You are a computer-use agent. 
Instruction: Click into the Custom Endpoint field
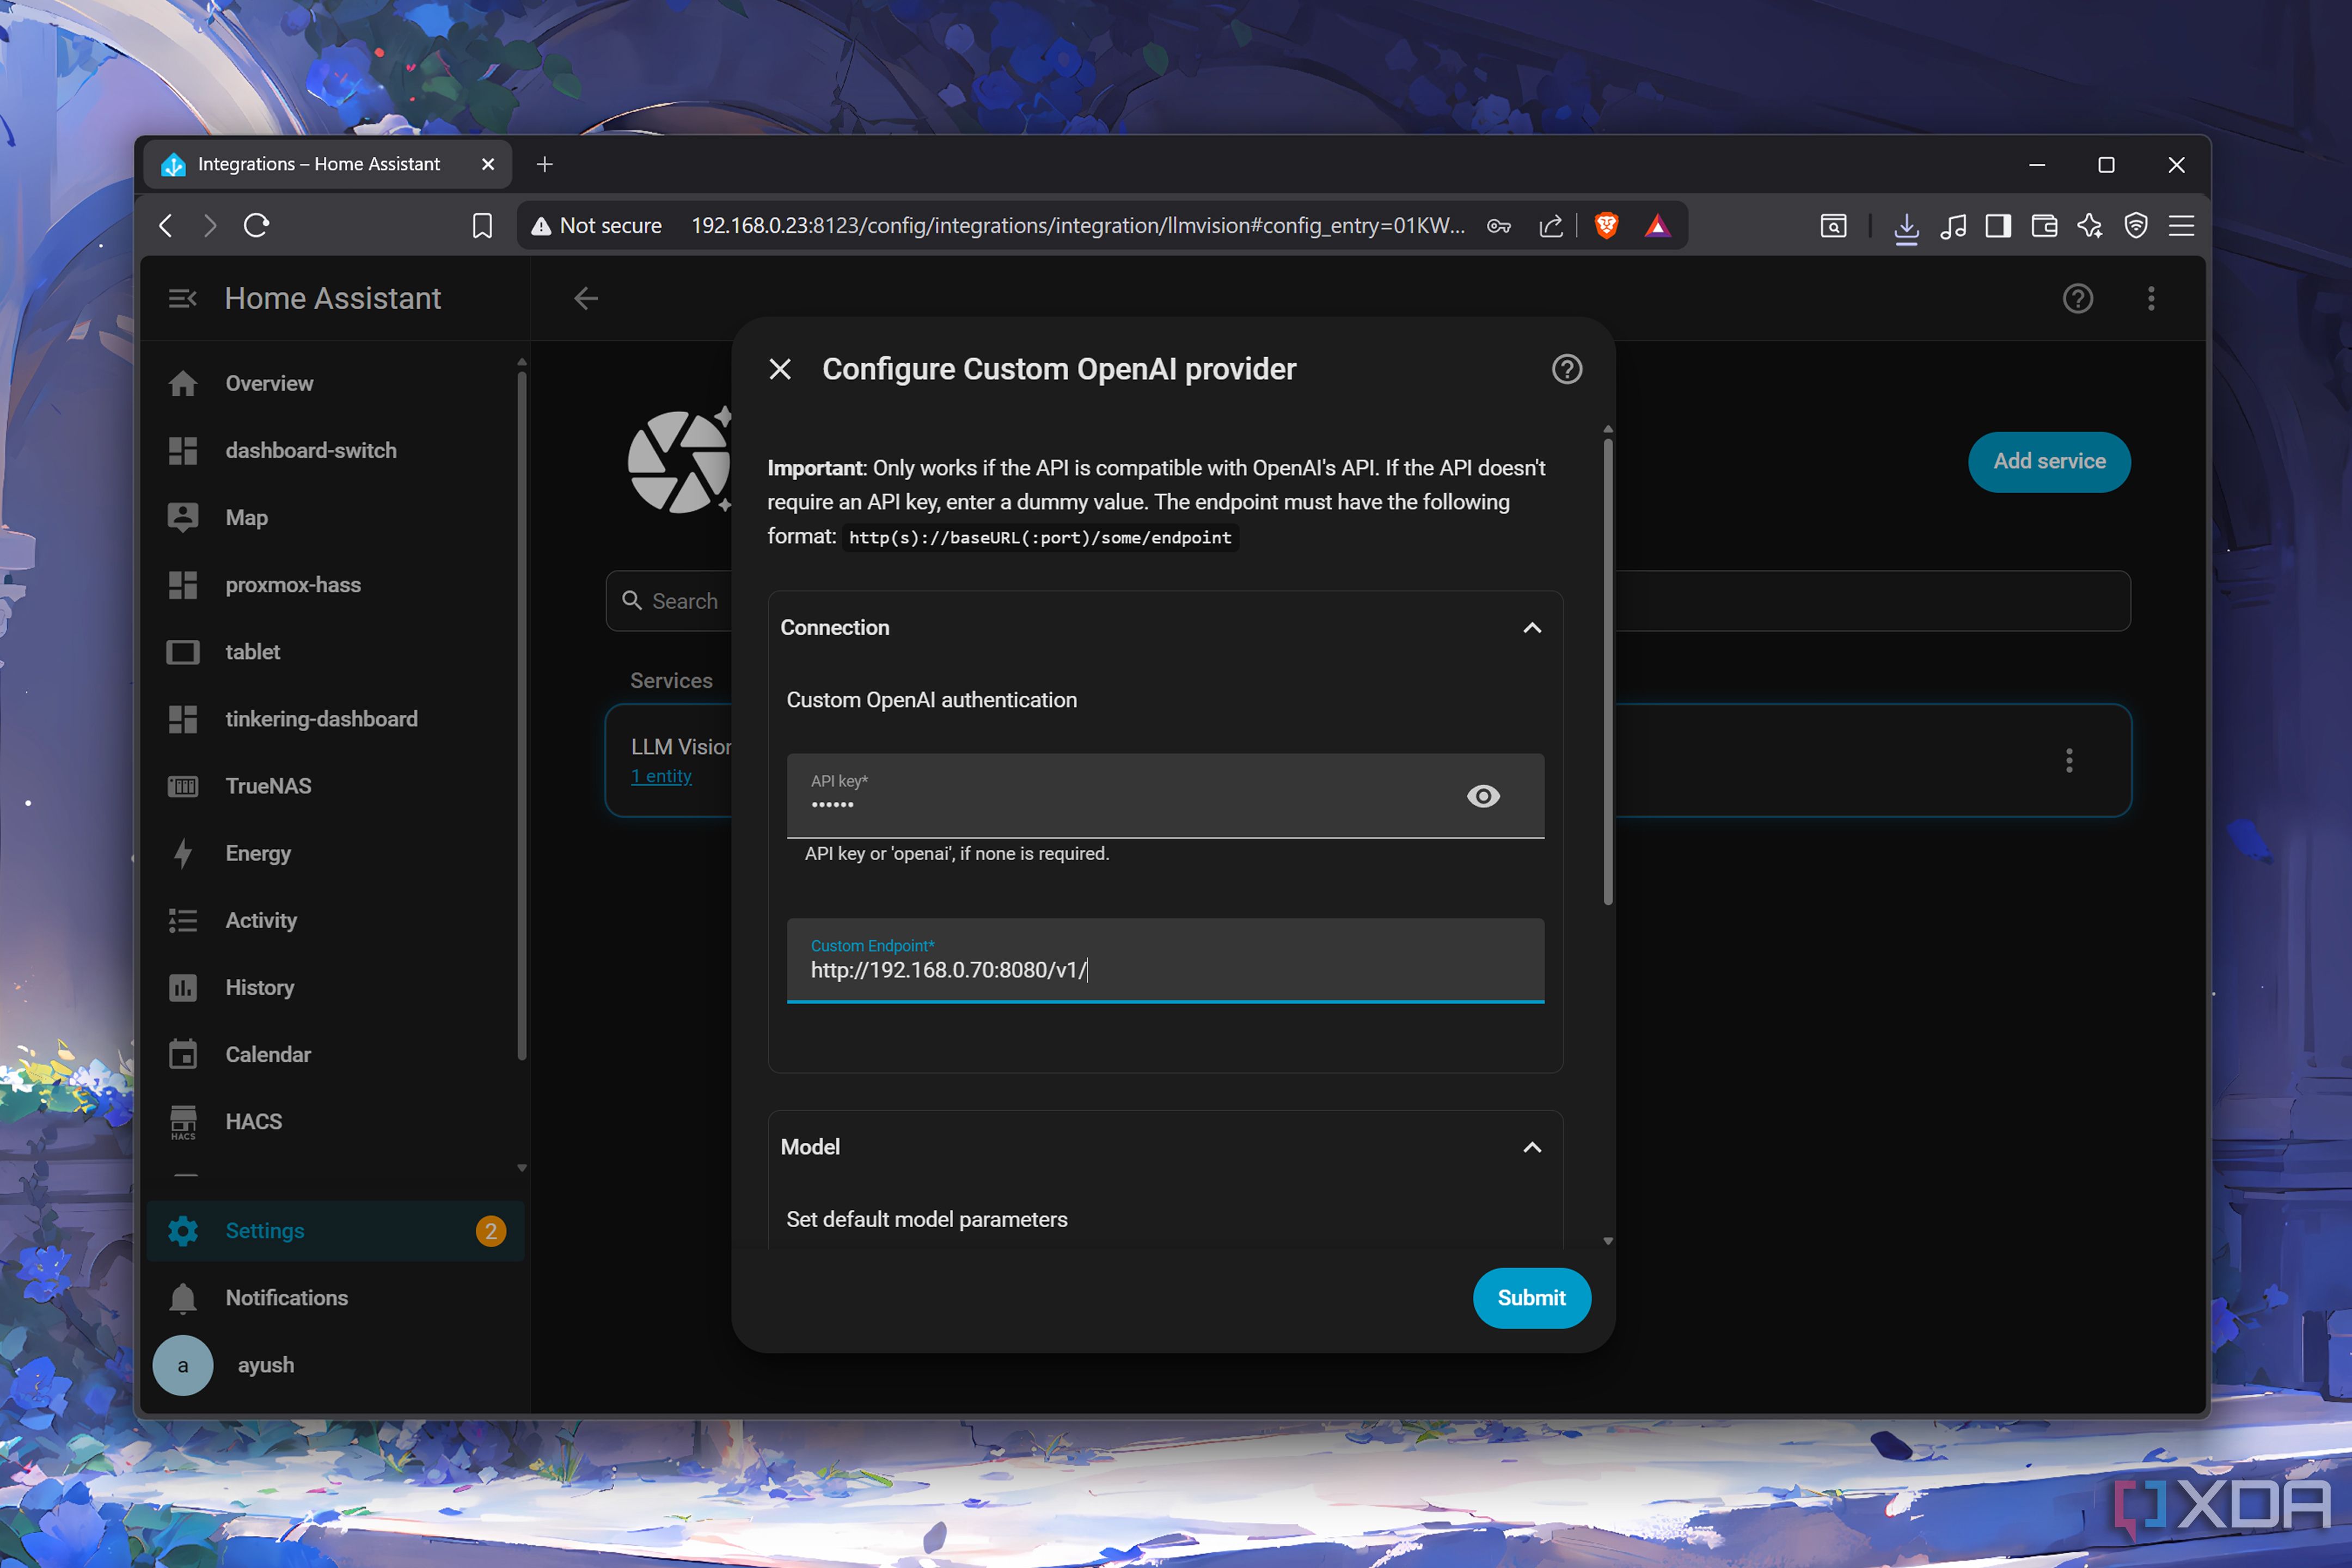click(x=1165, y=960)
